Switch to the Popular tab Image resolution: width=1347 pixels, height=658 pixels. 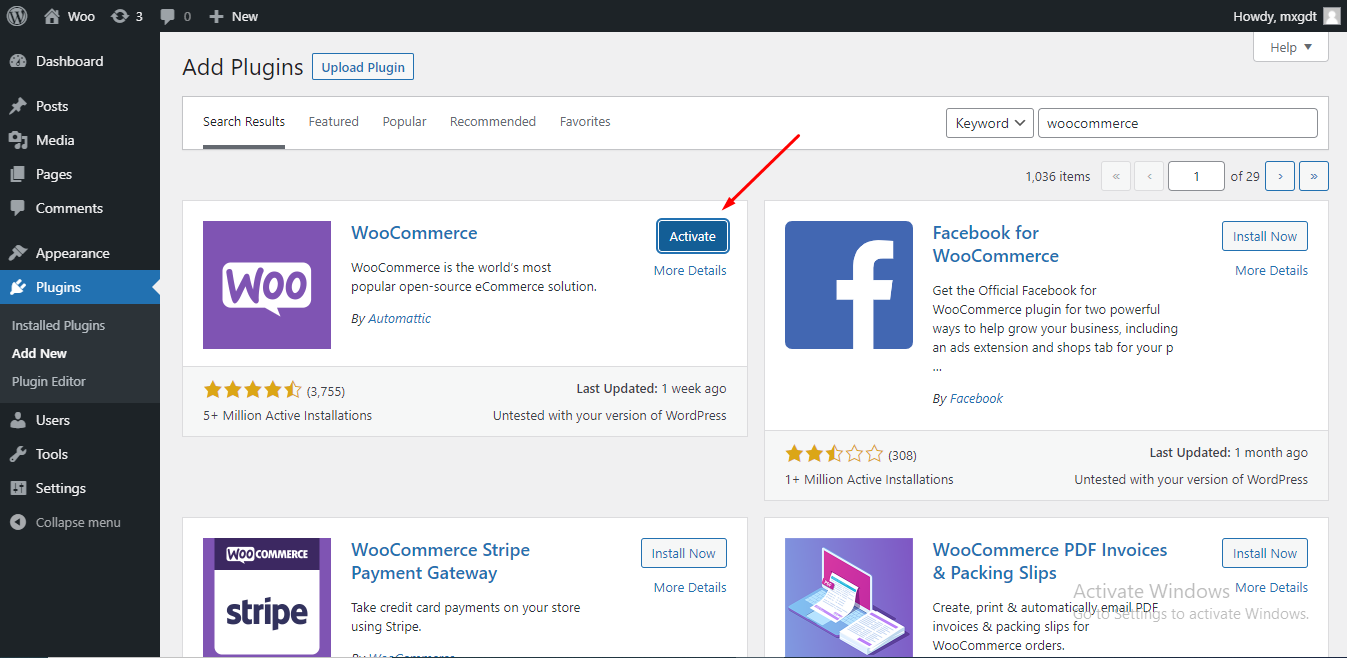(x=404, y=122)
